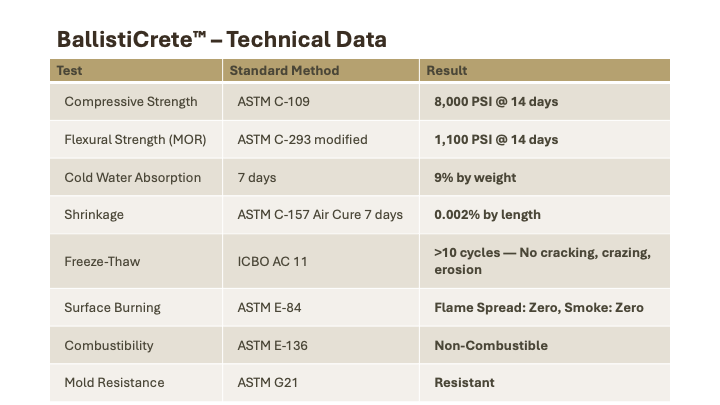Select the Cold Water Absorption cell
Viewport: 720px width, 405px height.
coord(136,177)
